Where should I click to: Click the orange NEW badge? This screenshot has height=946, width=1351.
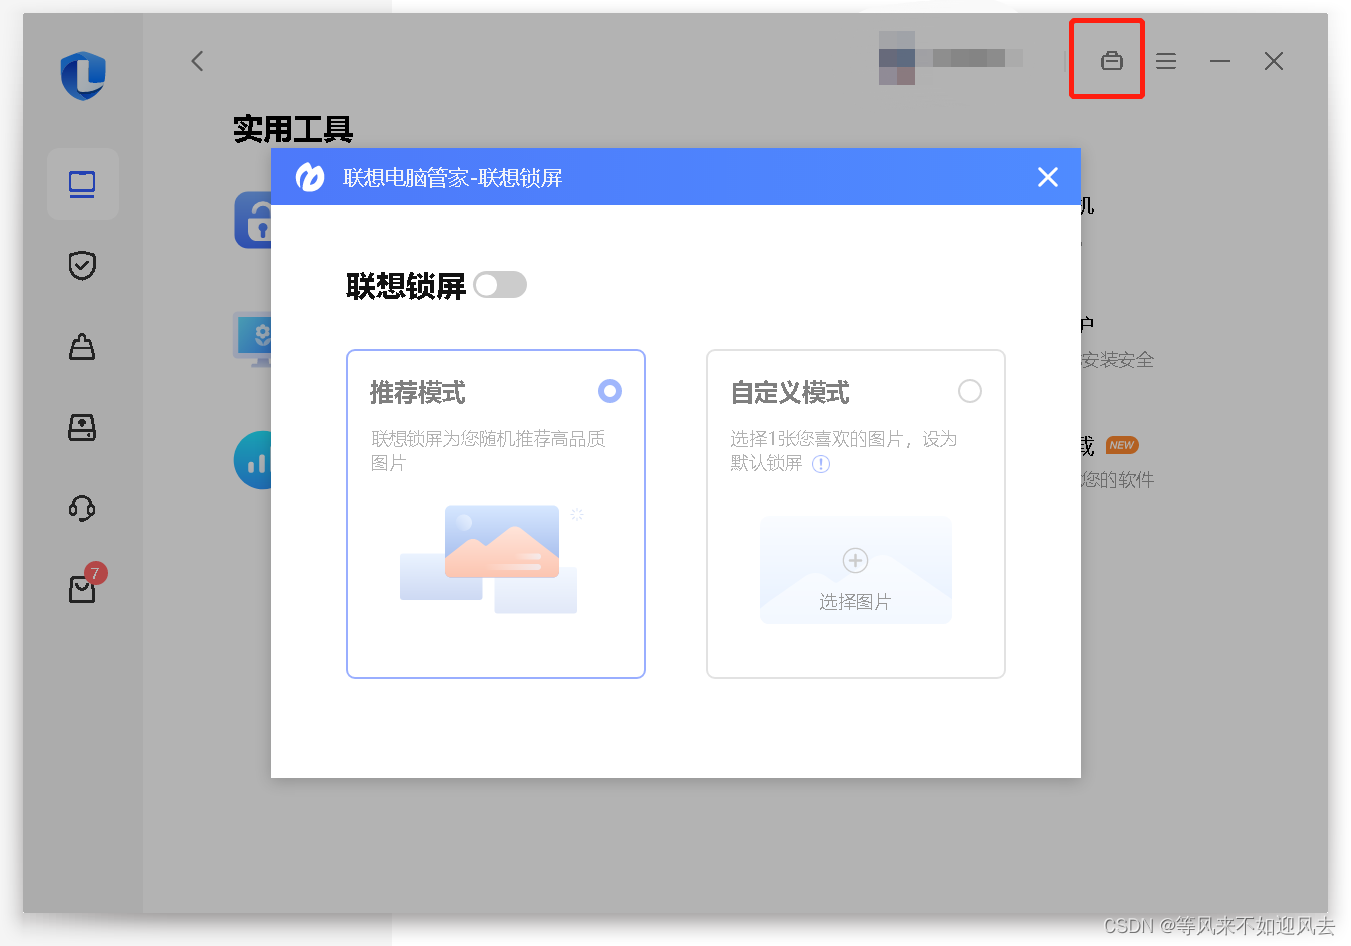click(1122, 445)
